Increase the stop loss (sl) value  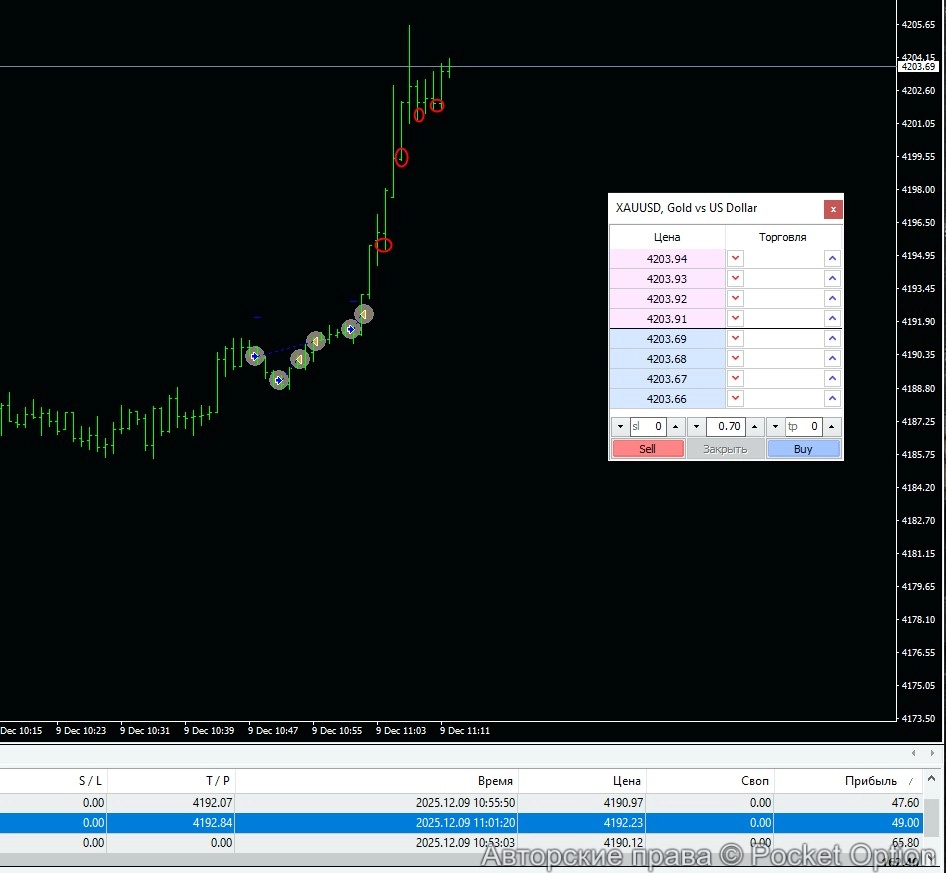coord(675,427)
